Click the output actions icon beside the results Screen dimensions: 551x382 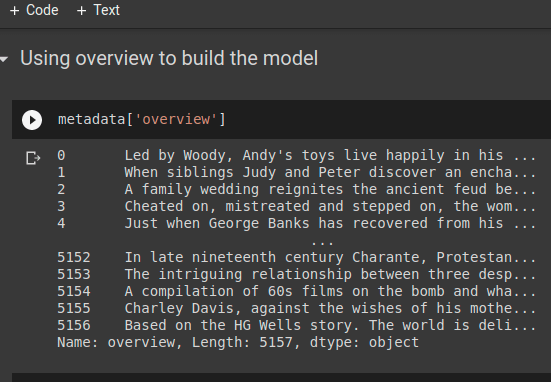pyautogui.click(x=33, y=158)
